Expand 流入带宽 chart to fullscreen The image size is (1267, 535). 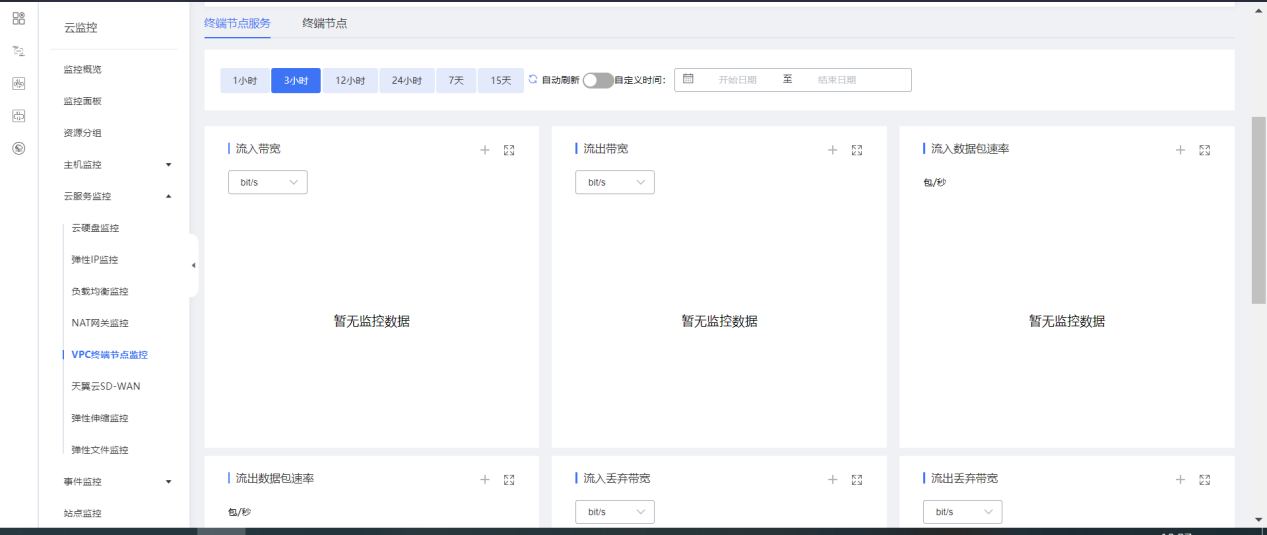tap(509, 150)
